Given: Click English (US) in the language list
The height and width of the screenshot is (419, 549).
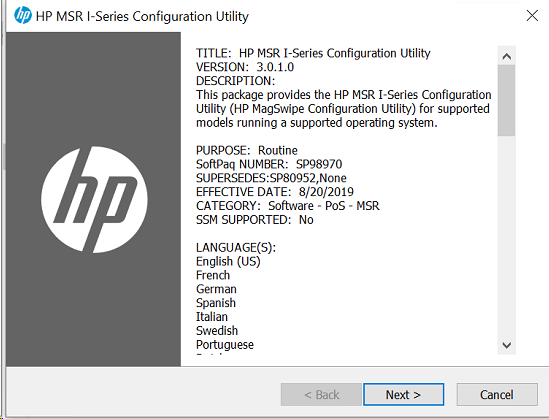Looking at the screenshot, I should (x=228, y=261).
